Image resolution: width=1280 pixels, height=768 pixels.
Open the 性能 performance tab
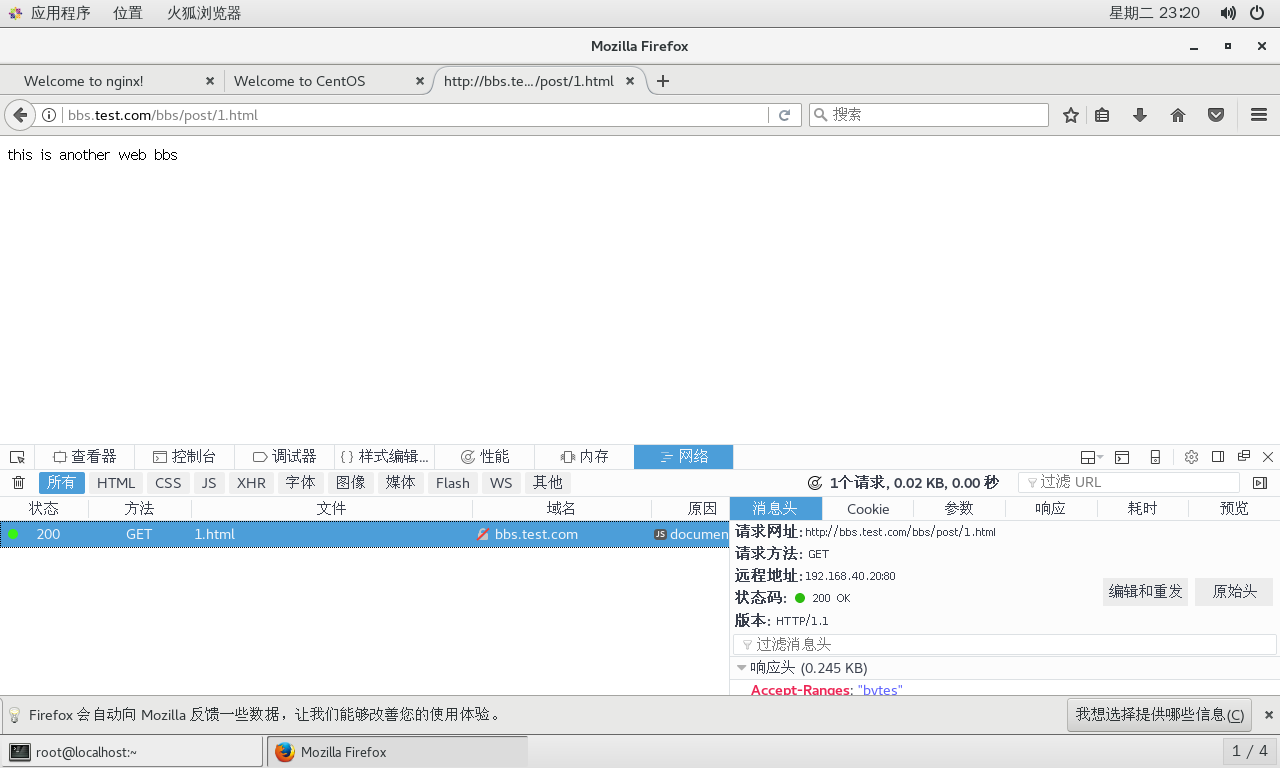click(x=484, y=457)
